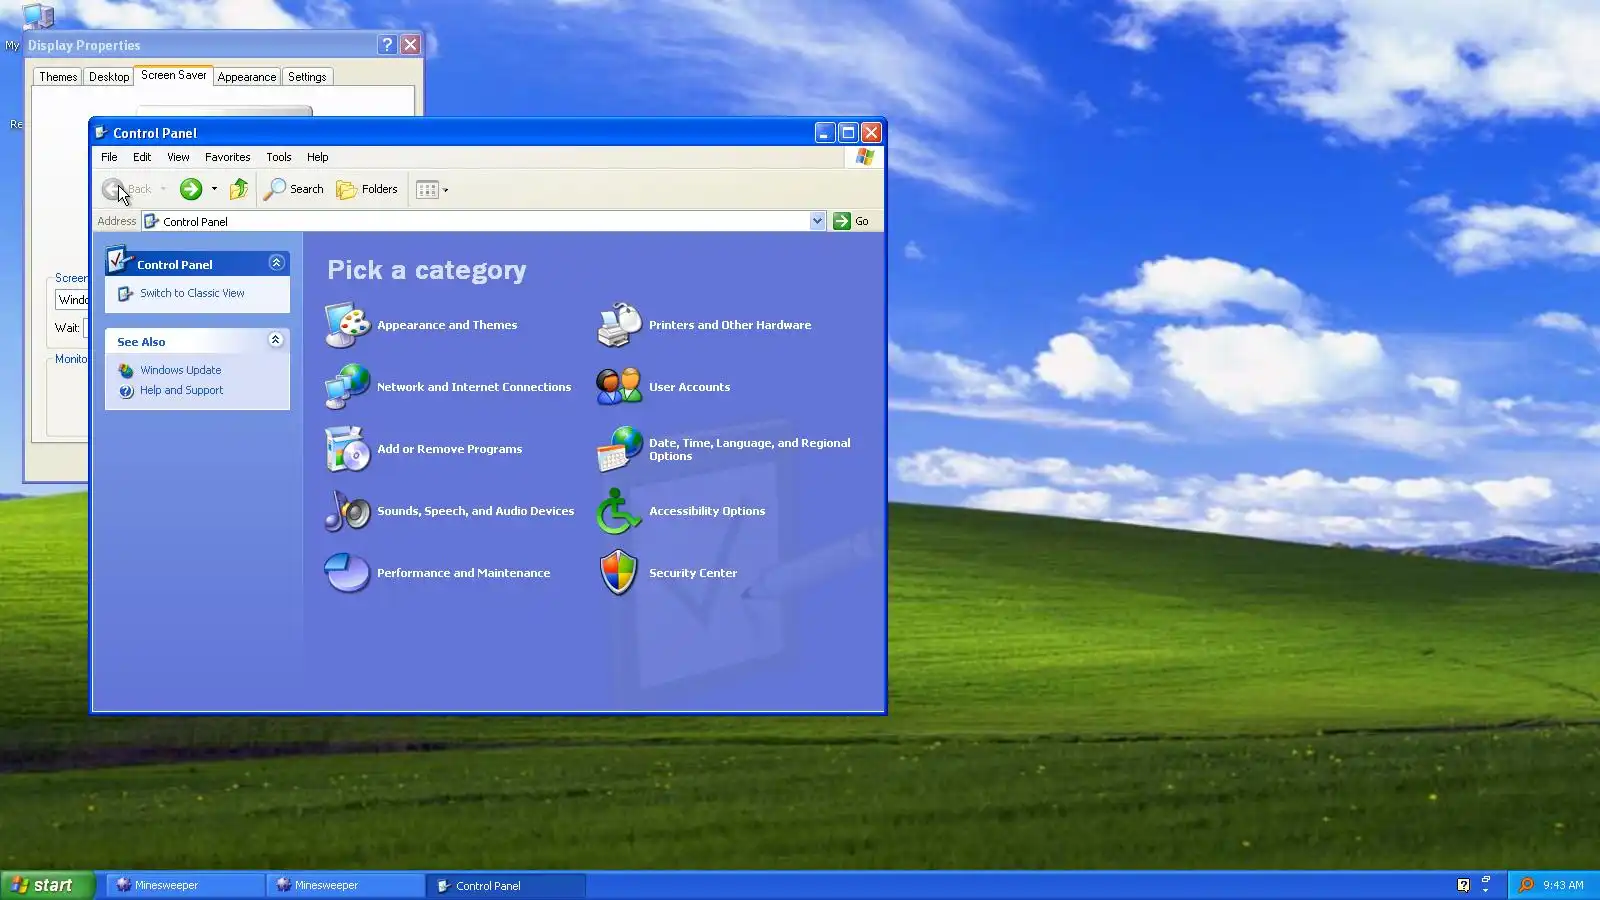Select the My Computer desktop icon
1600x900 pixels.
[38, 15]
